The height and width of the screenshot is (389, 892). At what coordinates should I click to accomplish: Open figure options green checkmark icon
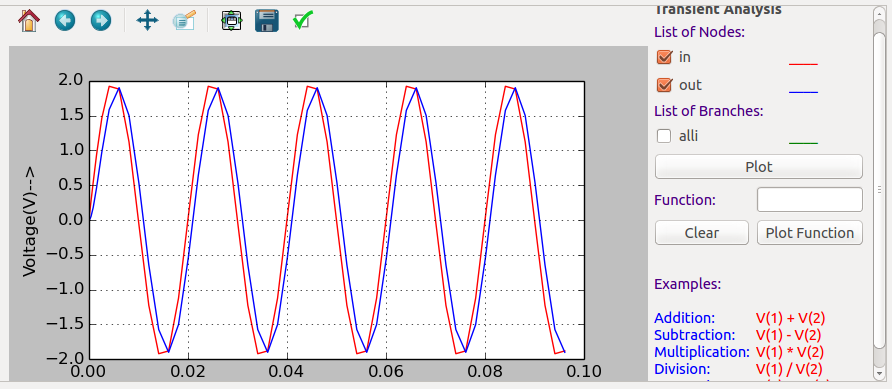pos(302,21)
